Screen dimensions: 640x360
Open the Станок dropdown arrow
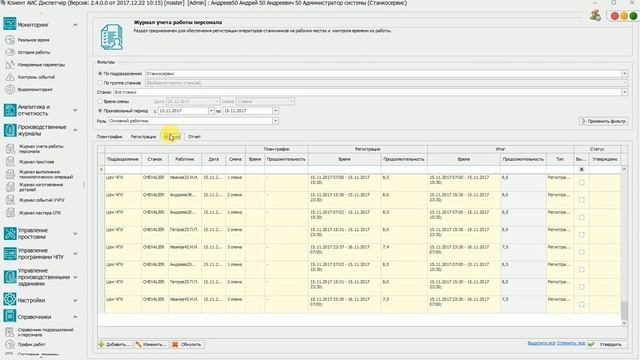pos(624,92)
